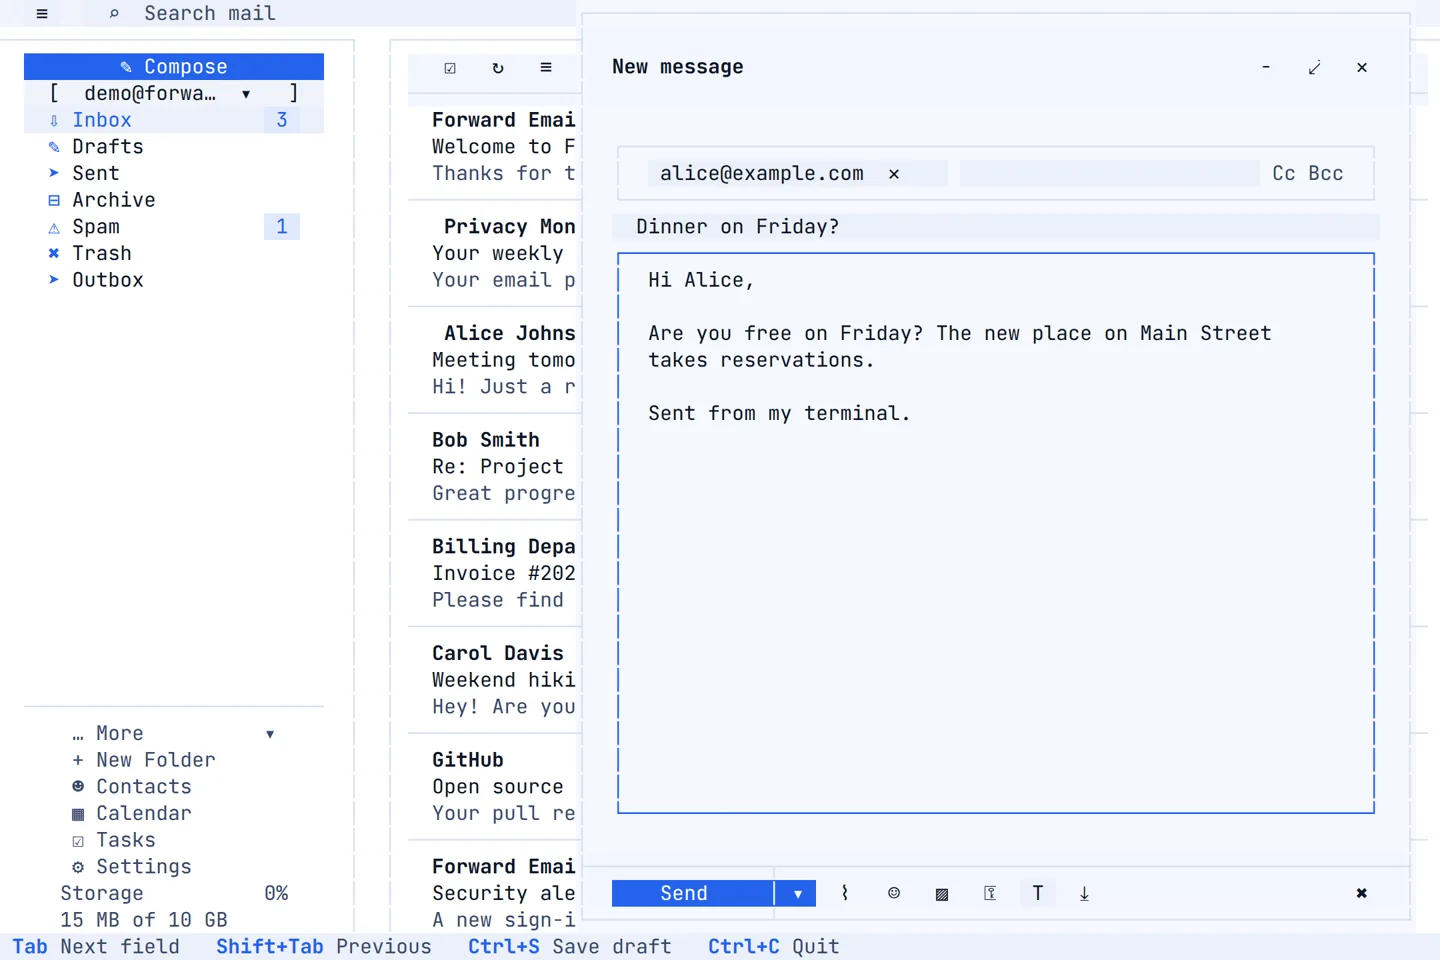This screenshot has height=960, width=1440.
Task: Click the subject field 'Dinner on Friday?'
Action: (996, 227)
